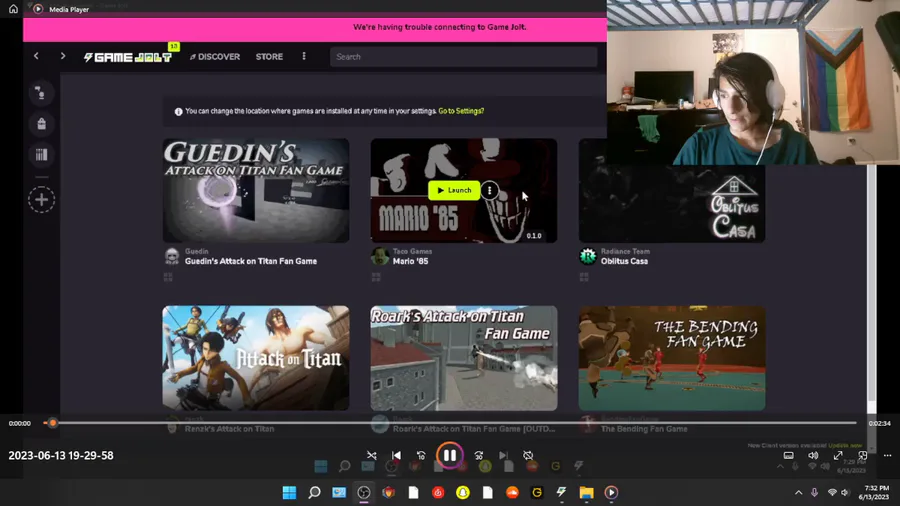900x506 pixels.
Task: Add Mario '85 to a playlist
Action: [x=376, y=277]
